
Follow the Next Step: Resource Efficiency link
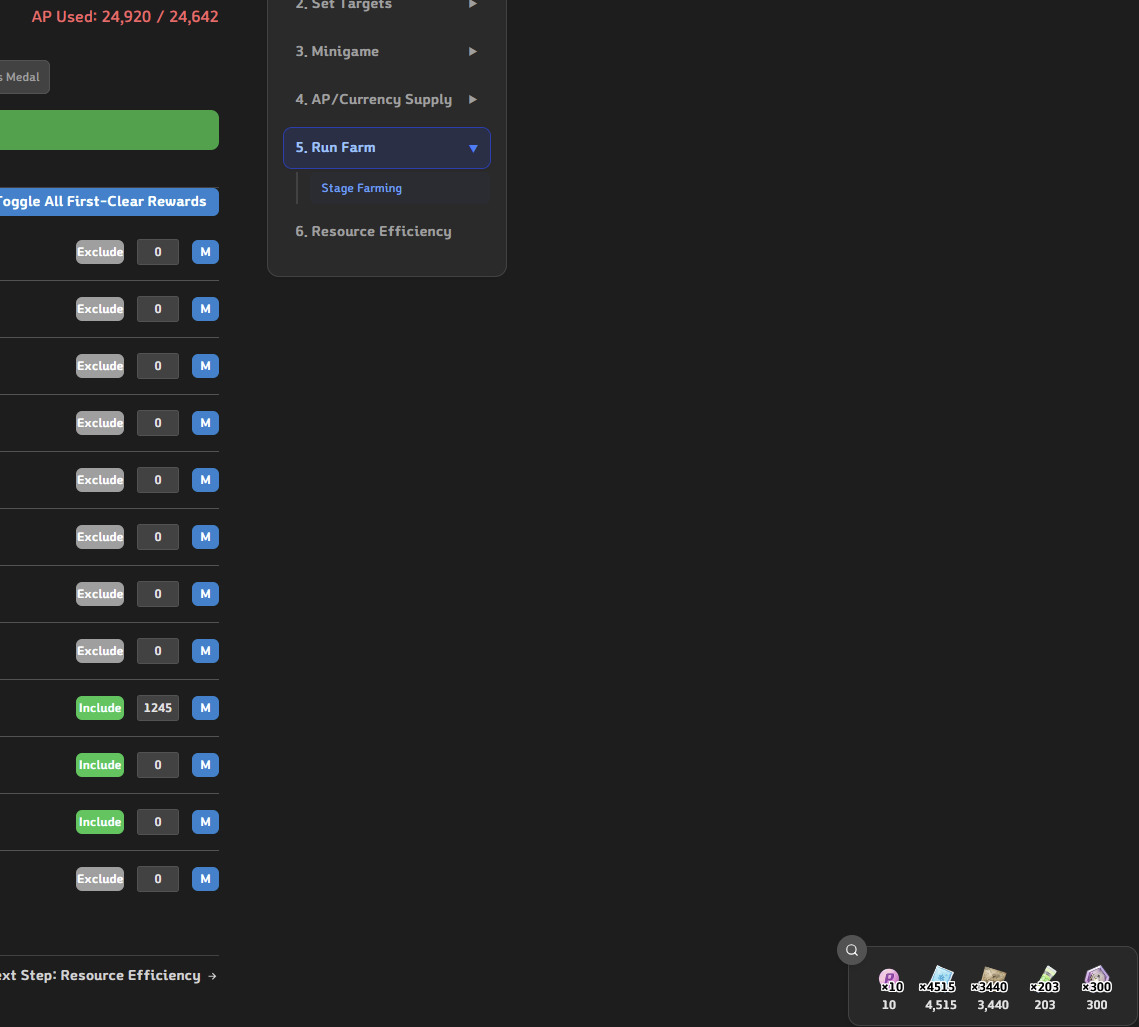coord(108,975)
